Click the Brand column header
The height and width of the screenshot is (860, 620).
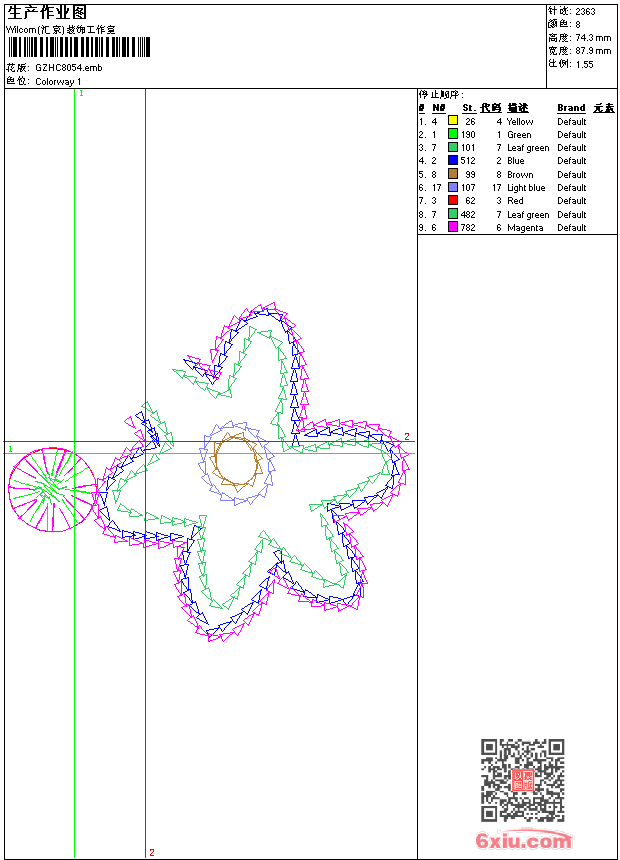coord(571,108)
